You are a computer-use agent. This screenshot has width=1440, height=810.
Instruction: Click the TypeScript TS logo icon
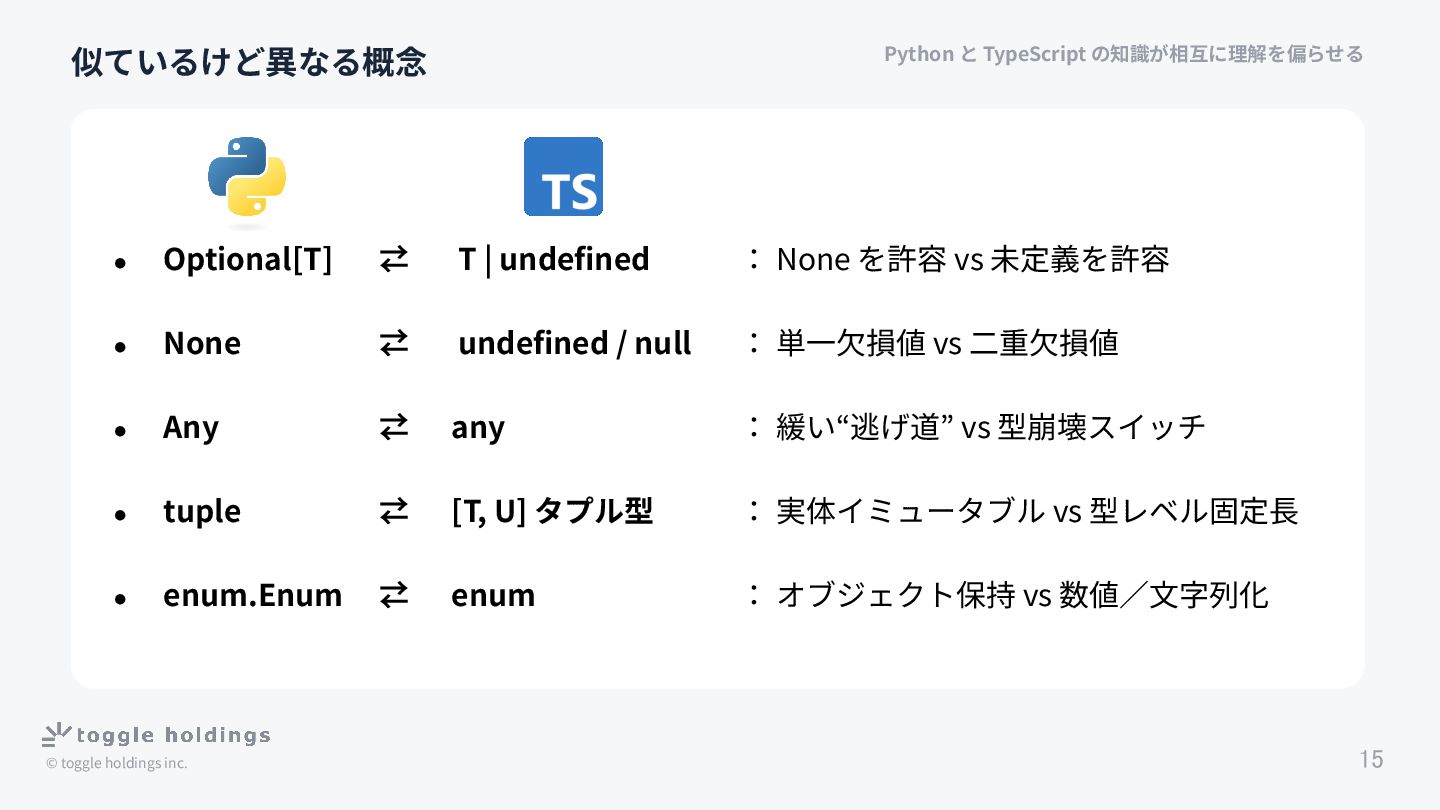tap(563, 177)
